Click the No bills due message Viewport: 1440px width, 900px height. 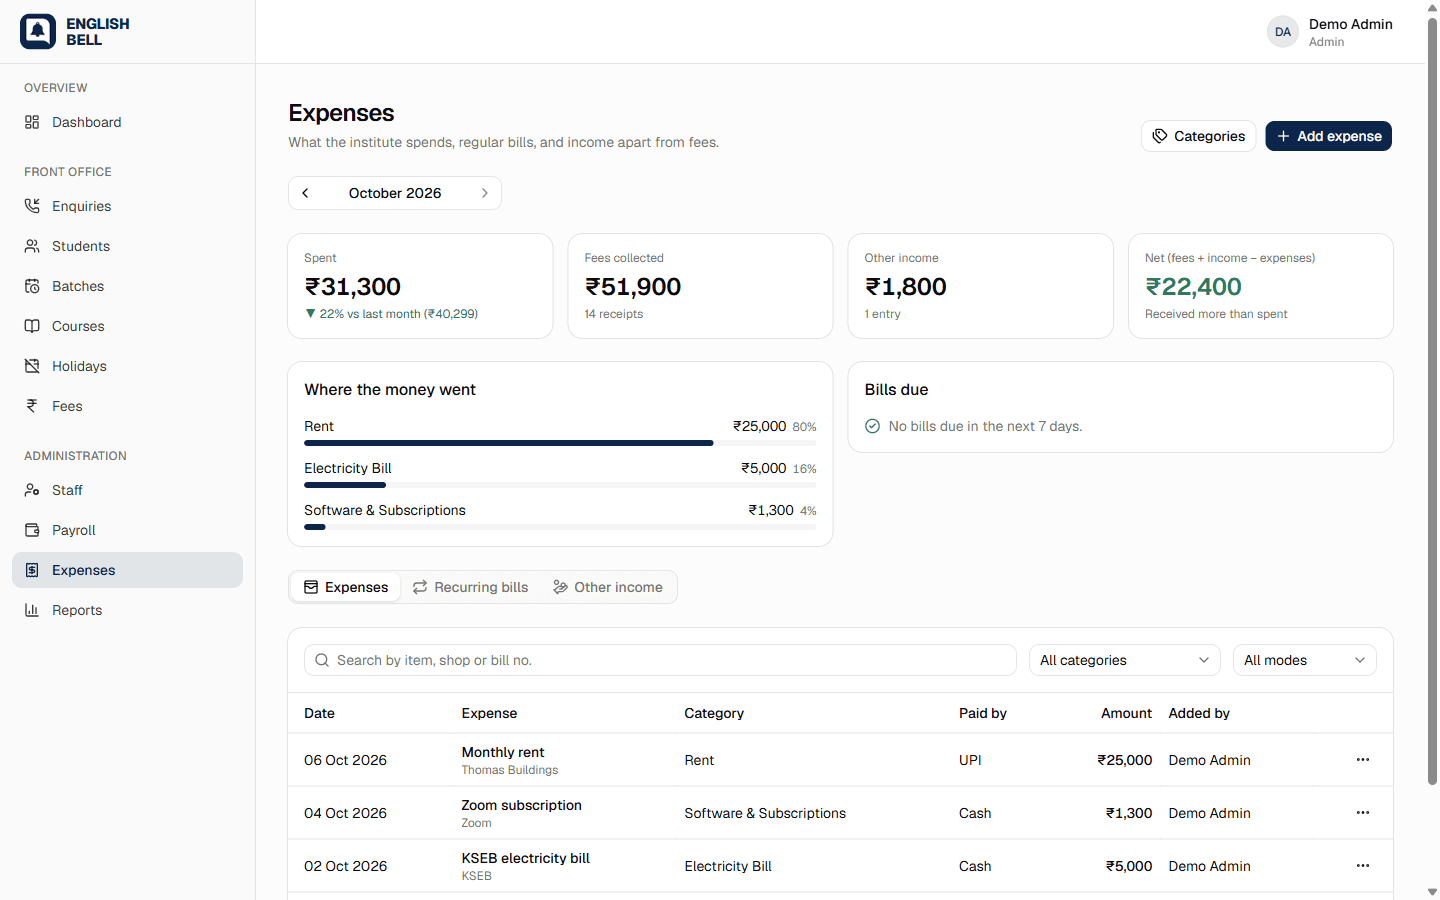pos(985,426)
